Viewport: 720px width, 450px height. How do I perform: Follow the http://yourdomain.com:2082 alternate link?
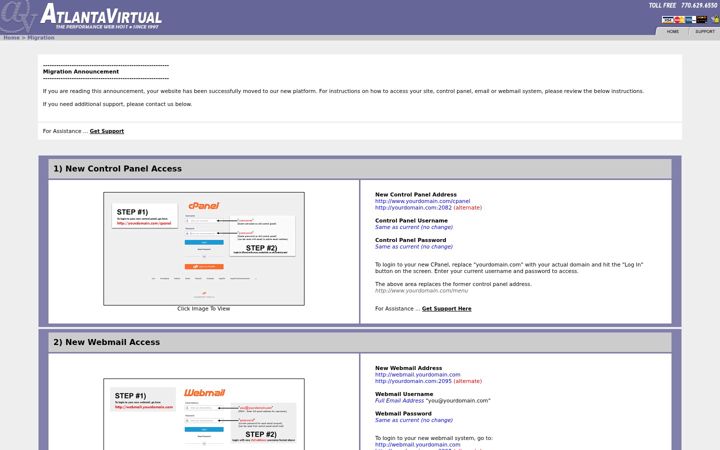pyautogui.click(x=413, y=208)
